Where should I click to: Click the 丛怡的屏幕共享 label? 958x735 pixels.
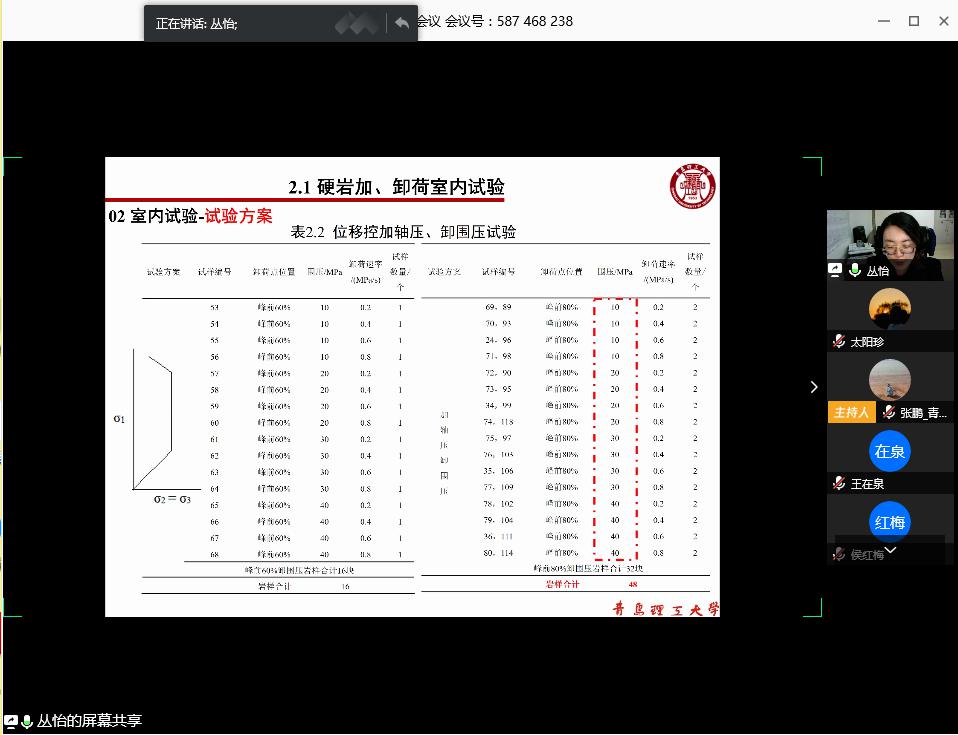pyautogui.click(x=90, y=721)
